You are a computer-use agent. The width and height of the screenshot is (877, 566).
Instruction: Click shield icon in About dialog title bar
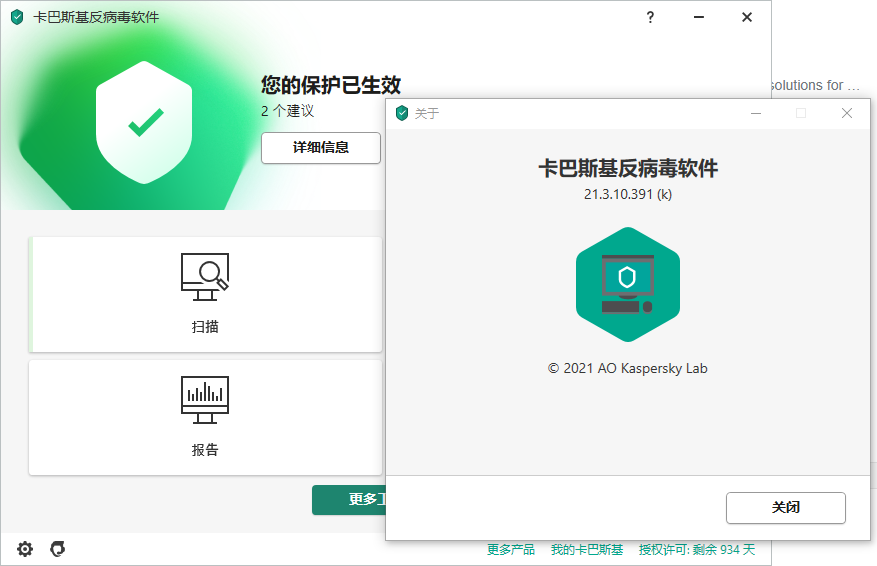(x=402, y=113)
